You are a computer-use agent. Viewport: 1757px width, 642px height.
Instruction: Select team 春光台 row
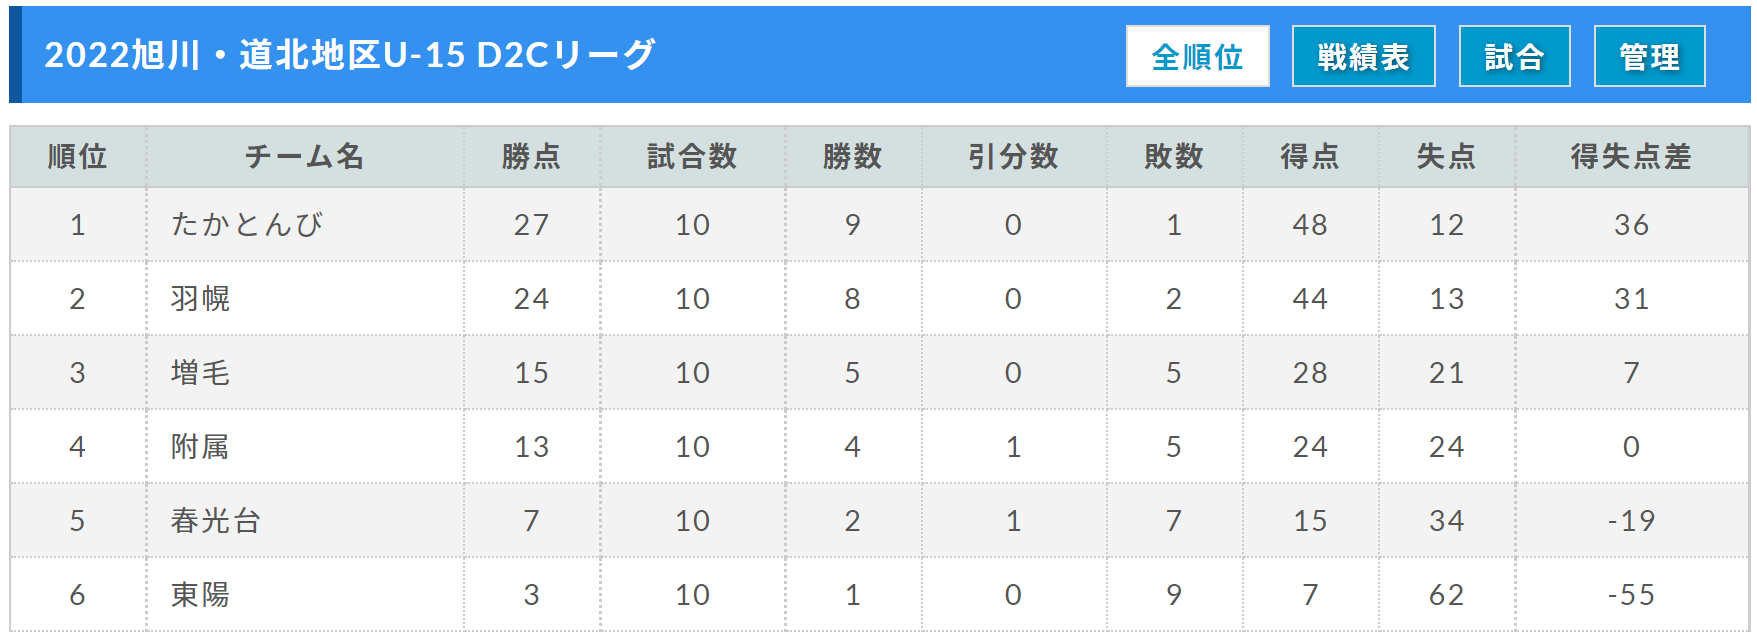click(879, 520)
